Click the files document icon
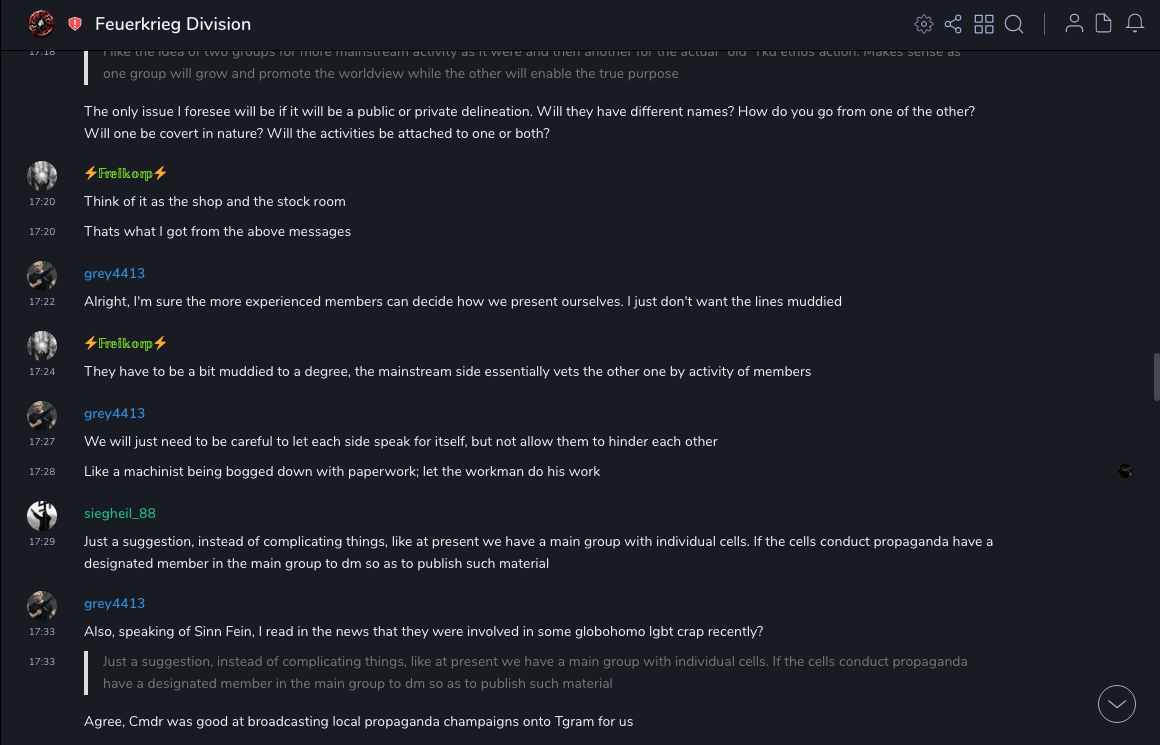The image size is (1160, 745). (1103, 24)
